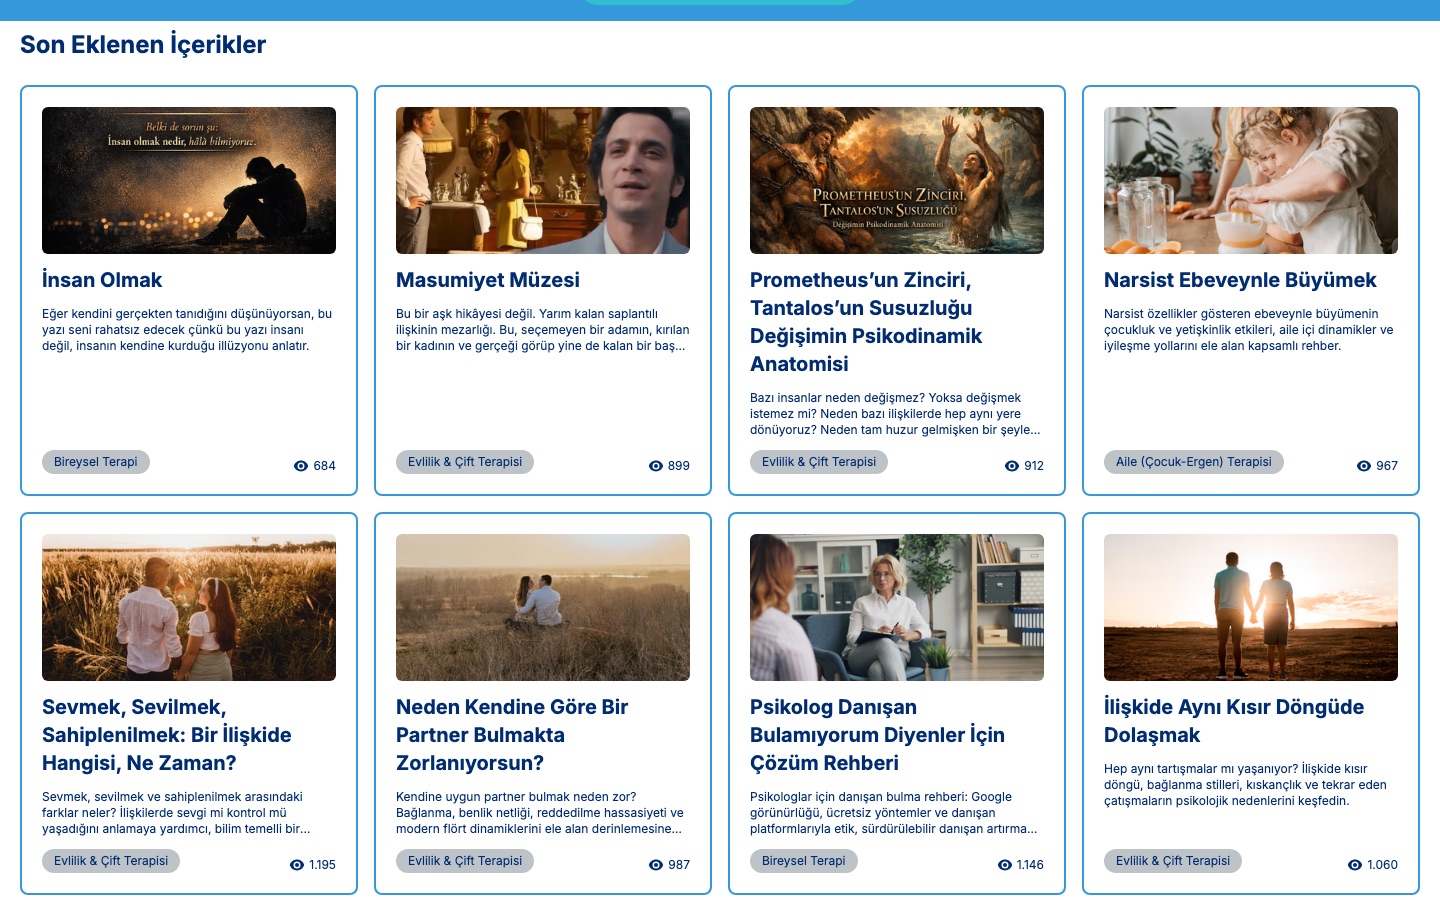Open Neden Kendine Göre Bir Partner article

[512, 735]
